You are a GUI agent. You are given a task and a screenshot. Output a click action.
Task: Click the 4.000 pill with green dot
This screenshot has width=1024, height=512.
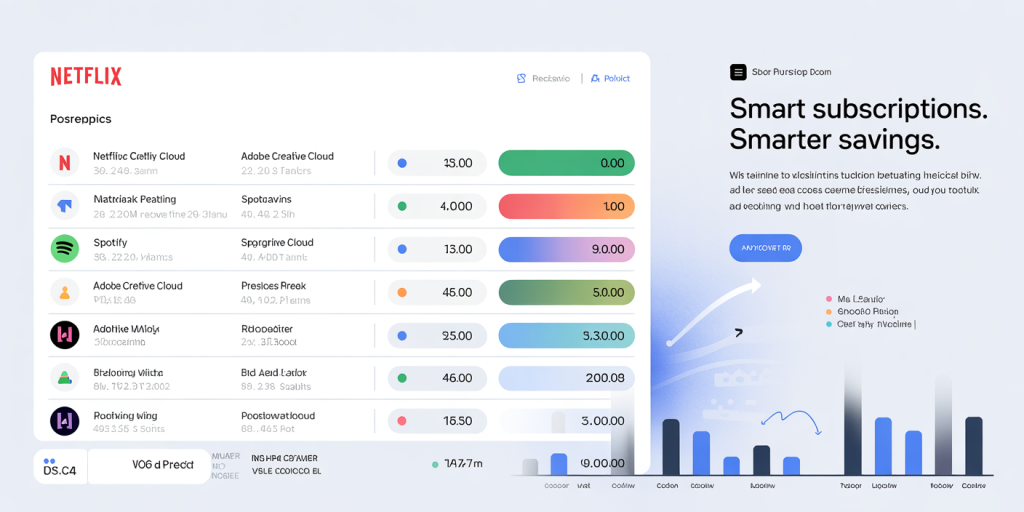437,206
